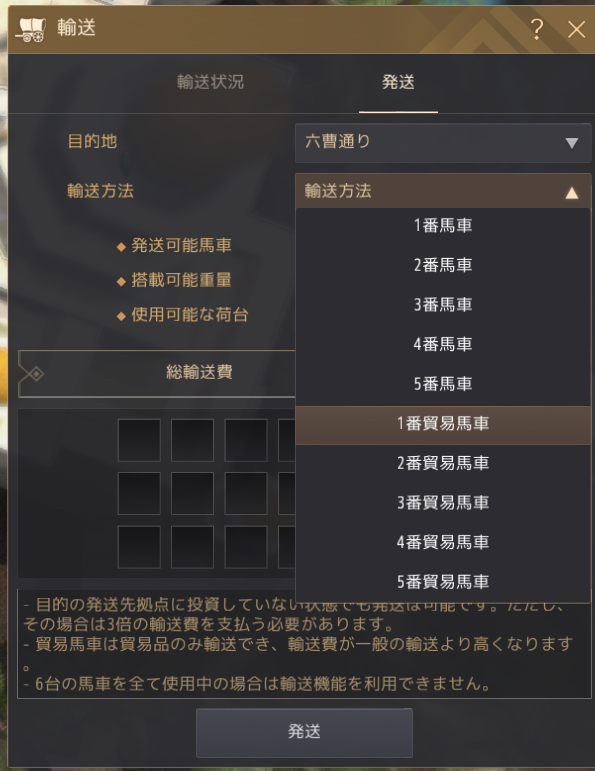Viewport: 595px width, 771px height.
Task: Open the question mark help icon
Action: click(537, 29)
